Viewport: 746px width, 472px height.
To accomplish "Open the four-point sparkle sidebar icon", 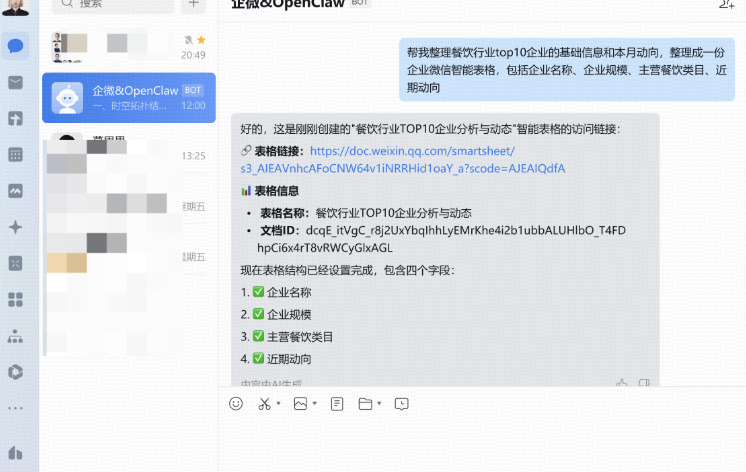I will coord(15,227).
